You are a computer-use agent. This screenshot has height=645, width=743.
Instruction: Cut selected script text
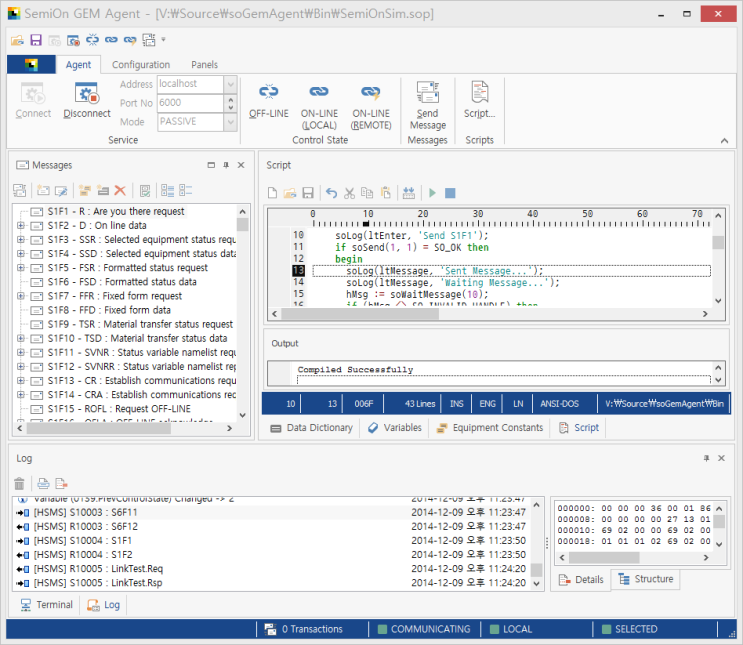pyautogui.click(x=349, y=193)
